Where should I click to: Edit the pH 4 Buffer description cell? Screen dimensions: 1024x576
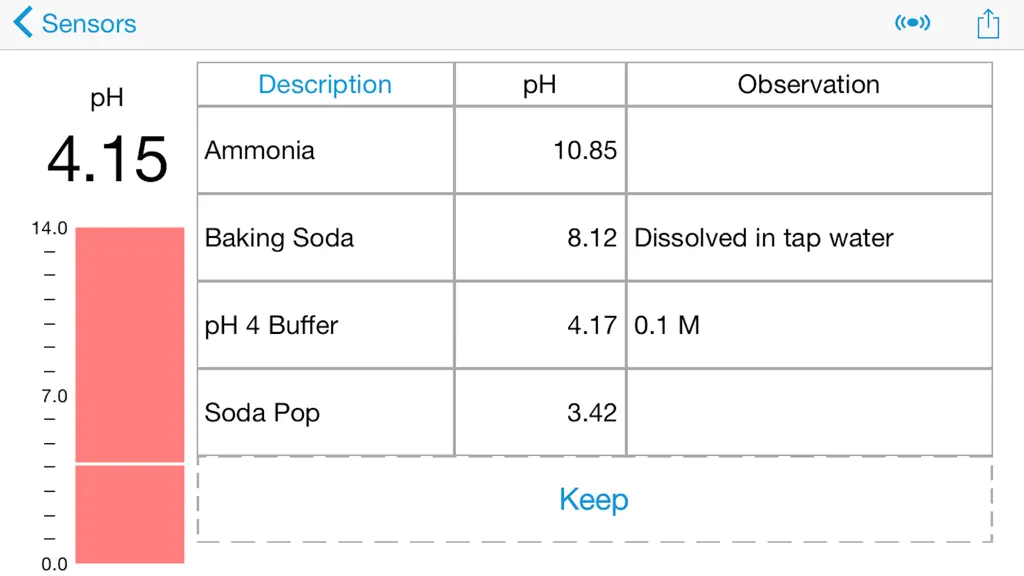click(325, 325)
